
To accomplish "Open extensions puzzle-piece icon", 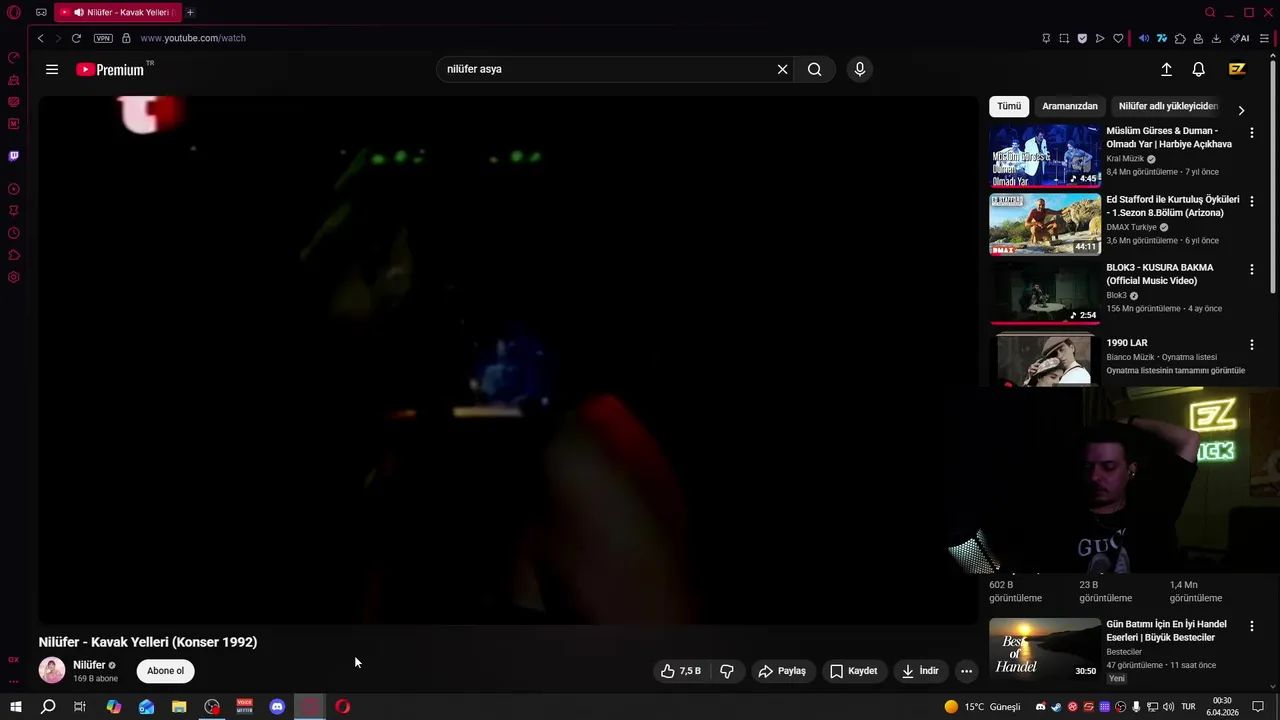I will pos(1180,38).
